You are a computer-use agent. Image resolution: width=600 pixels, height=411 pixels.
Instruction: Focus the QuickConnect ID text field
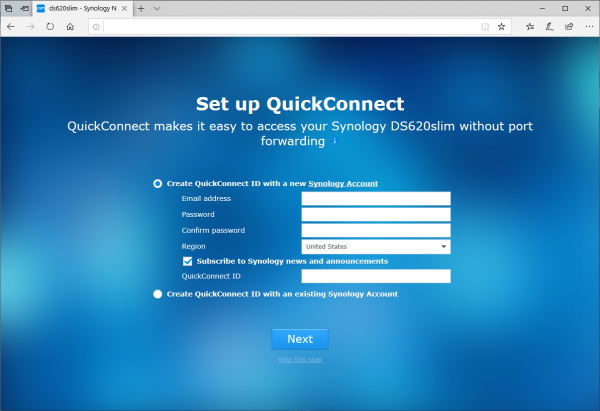coord(375,276)
